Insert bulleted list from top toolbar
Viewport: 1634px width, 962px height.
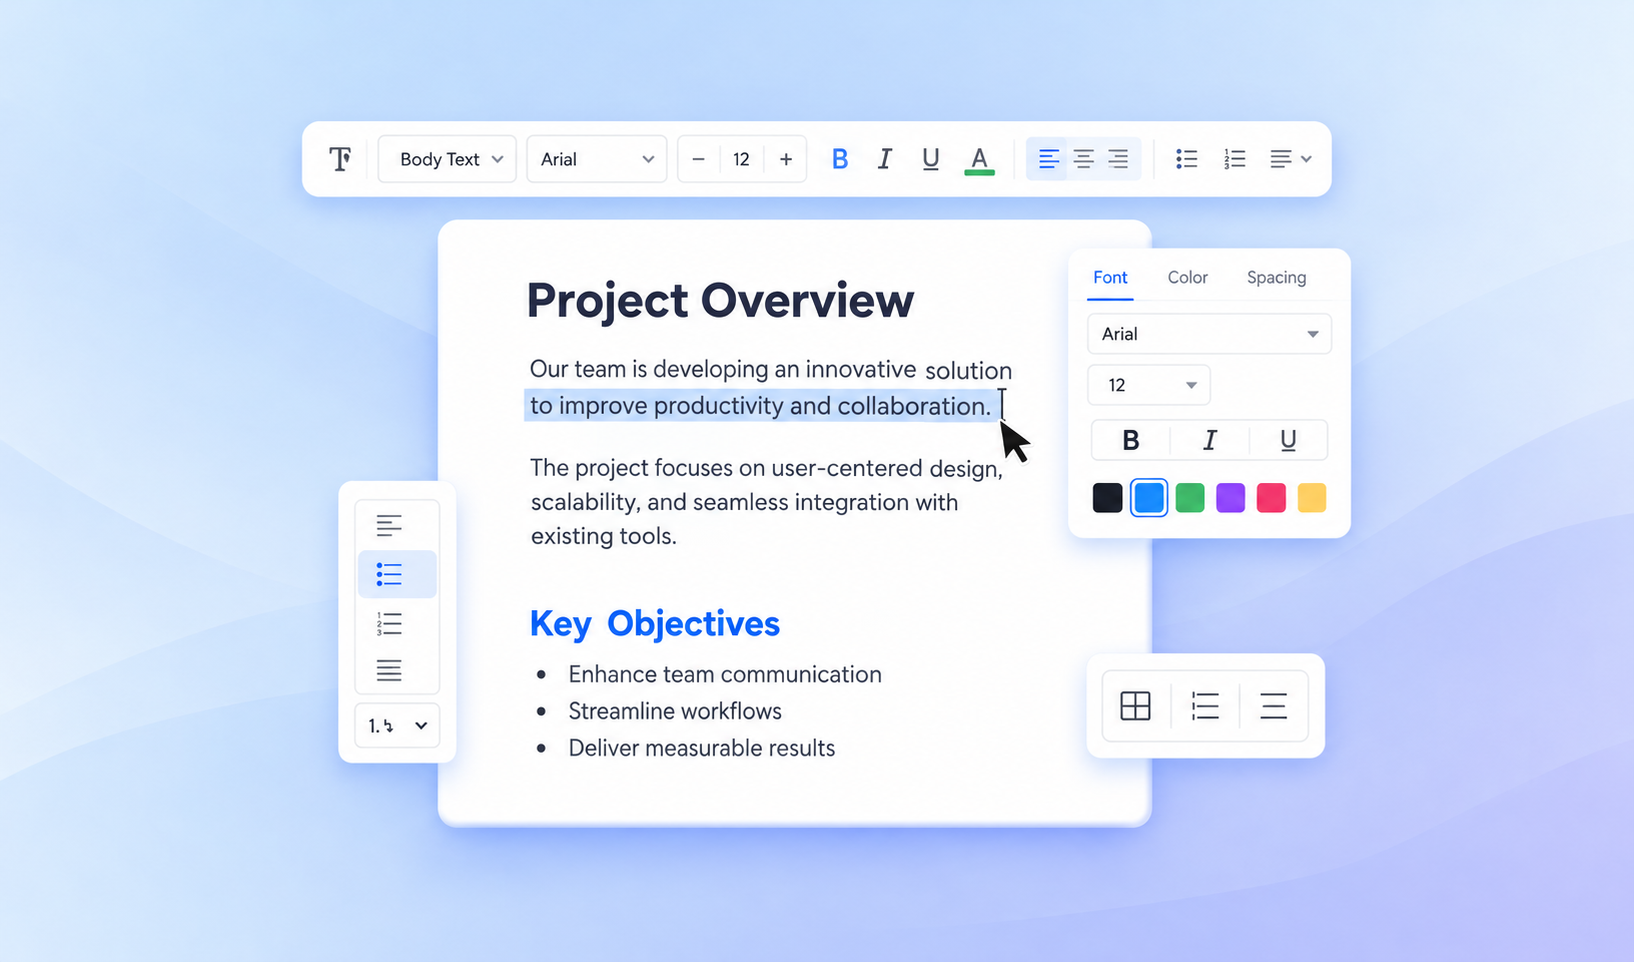[x=1187, y=159]
